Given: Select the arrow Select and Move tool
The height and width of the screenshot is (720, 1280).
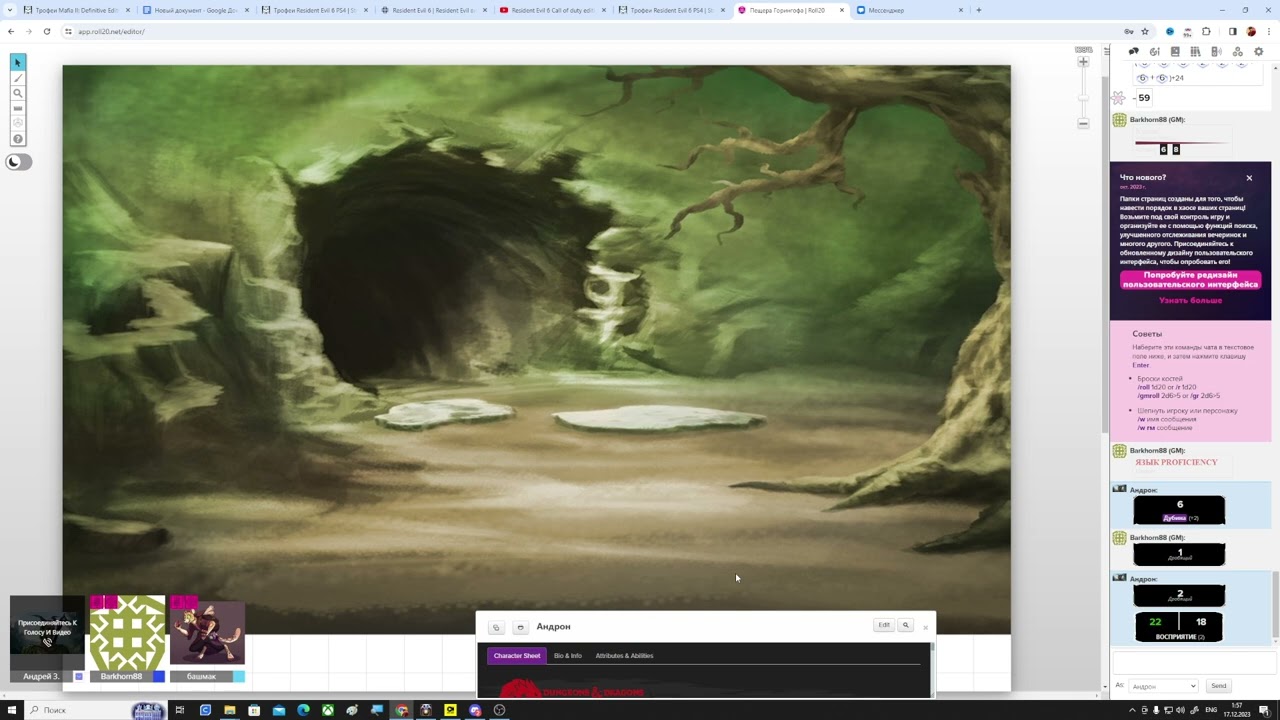Looking at the screenshot, I should pos(18,63).
